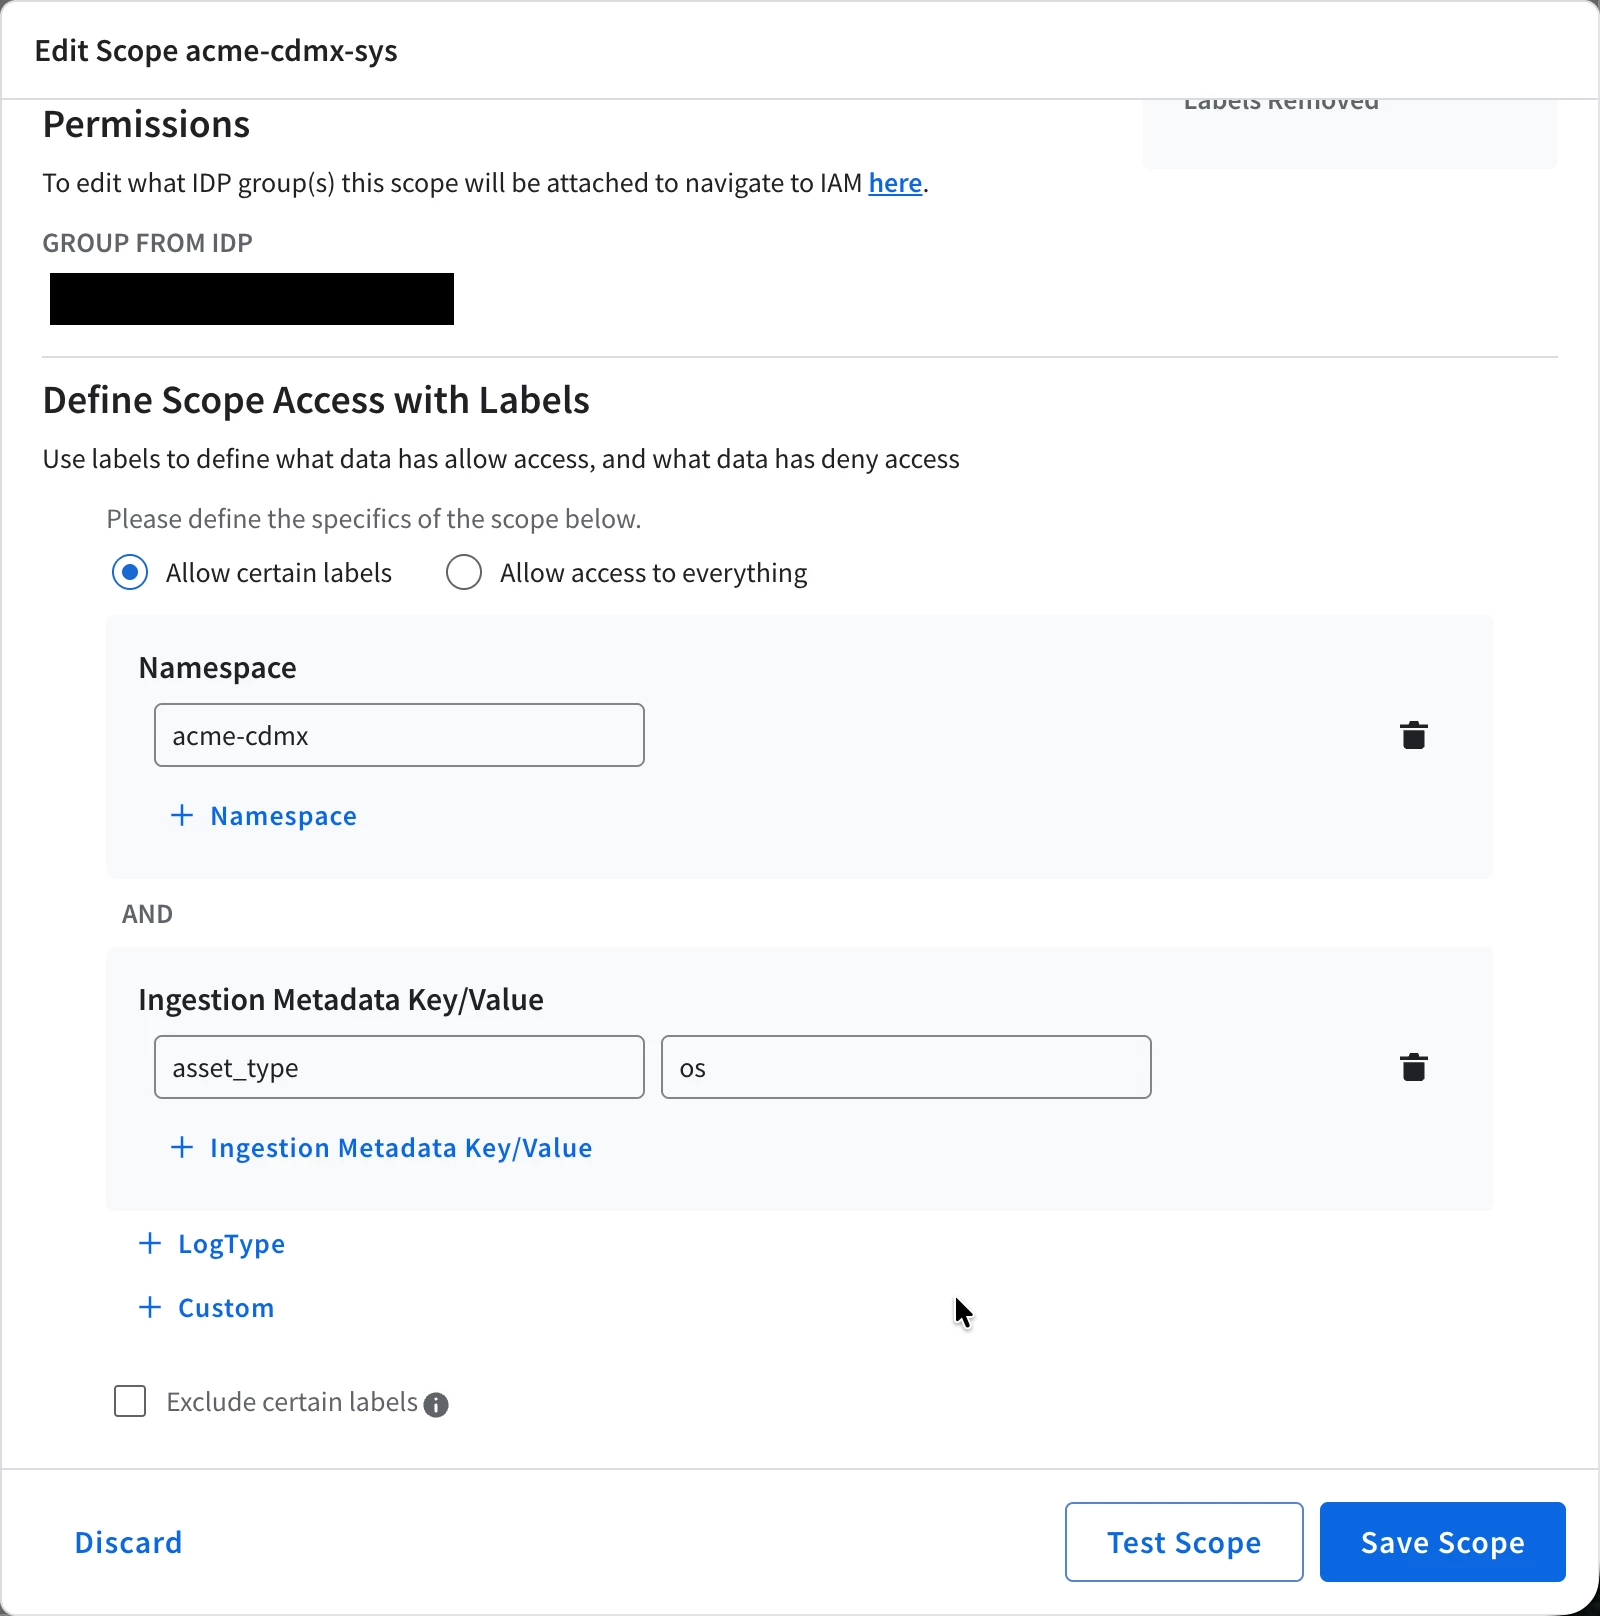Add another Namespace entry

click(x=264, y=816)
